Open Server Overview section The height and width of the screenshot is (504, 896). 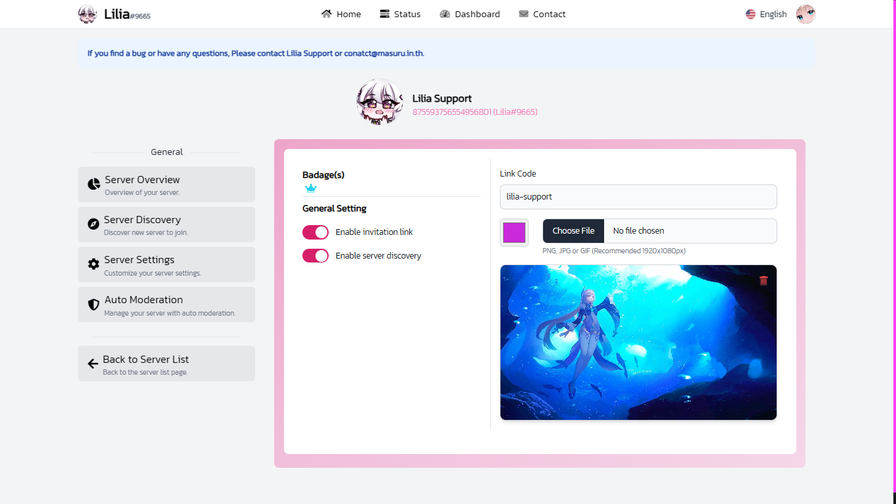[166, 185]
